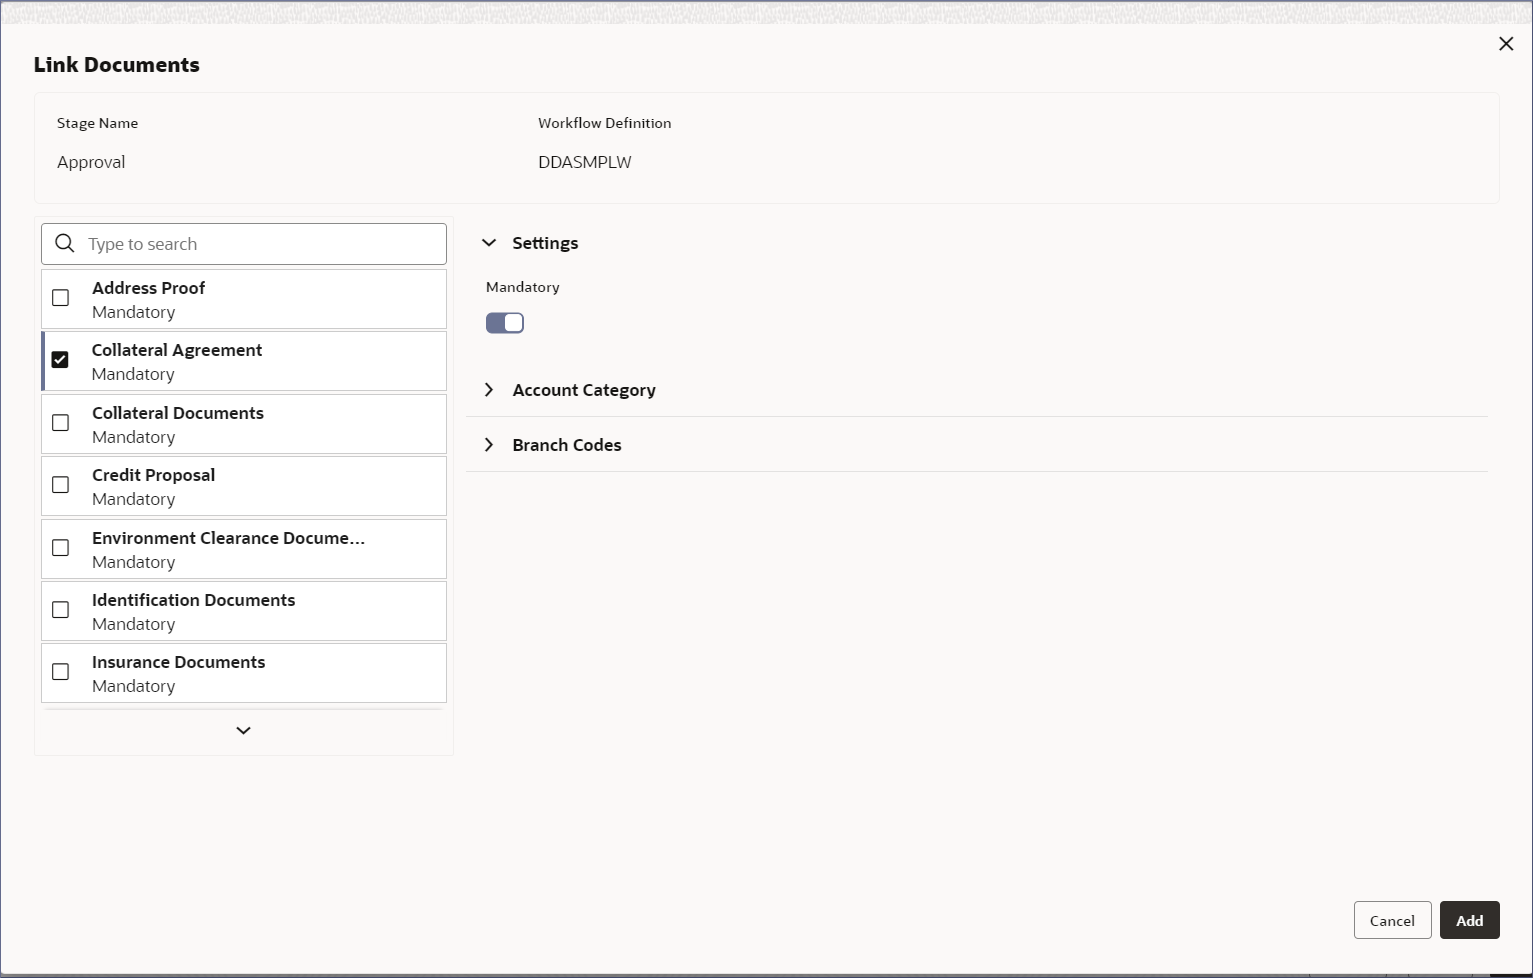Viewport: 1533px width, 978px height.
Task: Uncheck the Collateral Agreement checkbox
Action: 60,360
